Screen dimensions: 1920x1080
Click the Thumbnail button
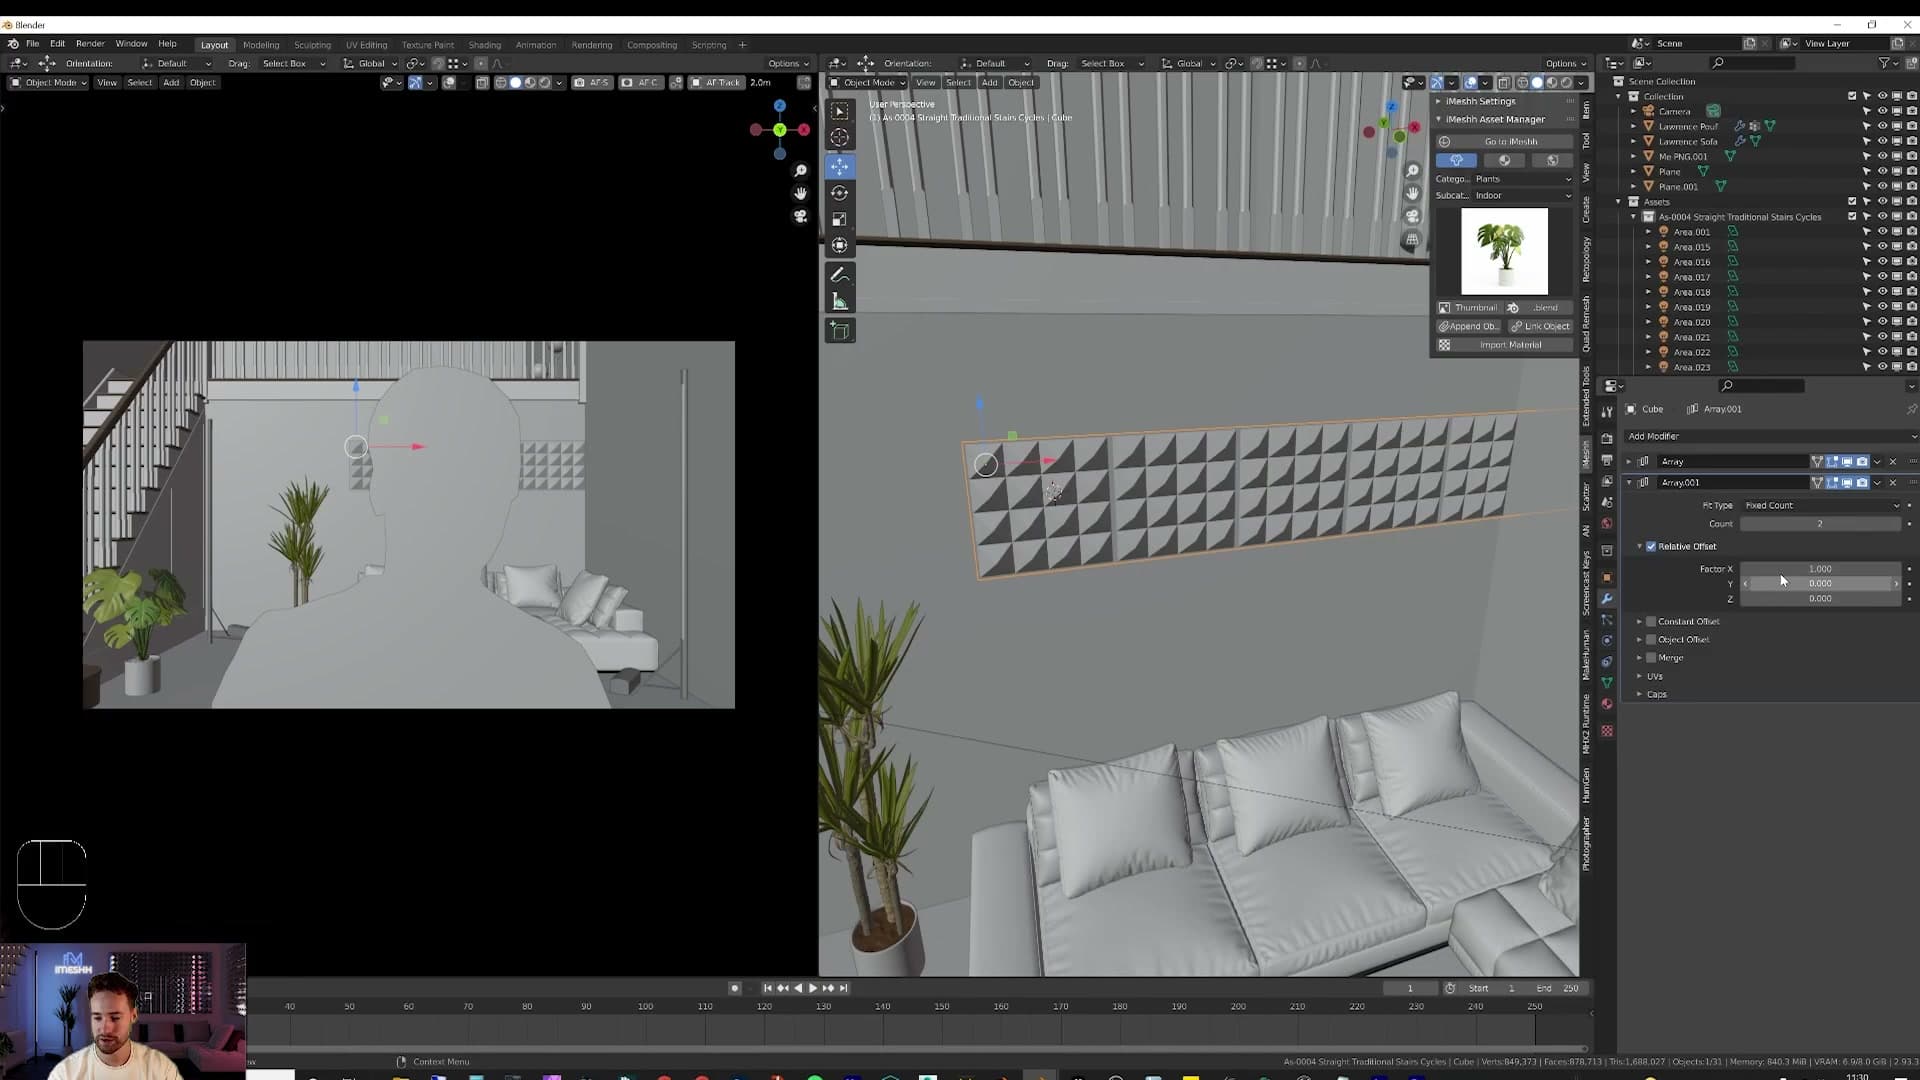coord(1469,308)
